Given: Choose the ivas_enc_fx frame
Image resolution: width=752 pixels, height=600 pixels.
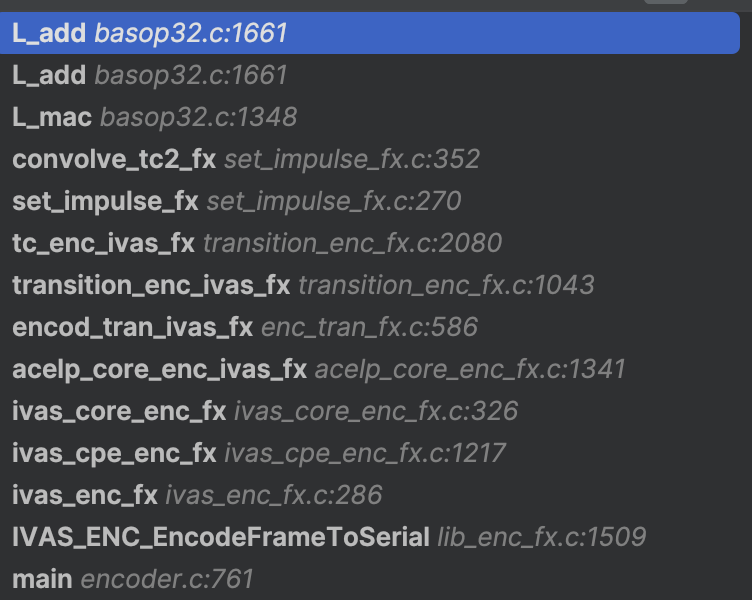Looking at the screenshot, I should click(x=84, y=495).
